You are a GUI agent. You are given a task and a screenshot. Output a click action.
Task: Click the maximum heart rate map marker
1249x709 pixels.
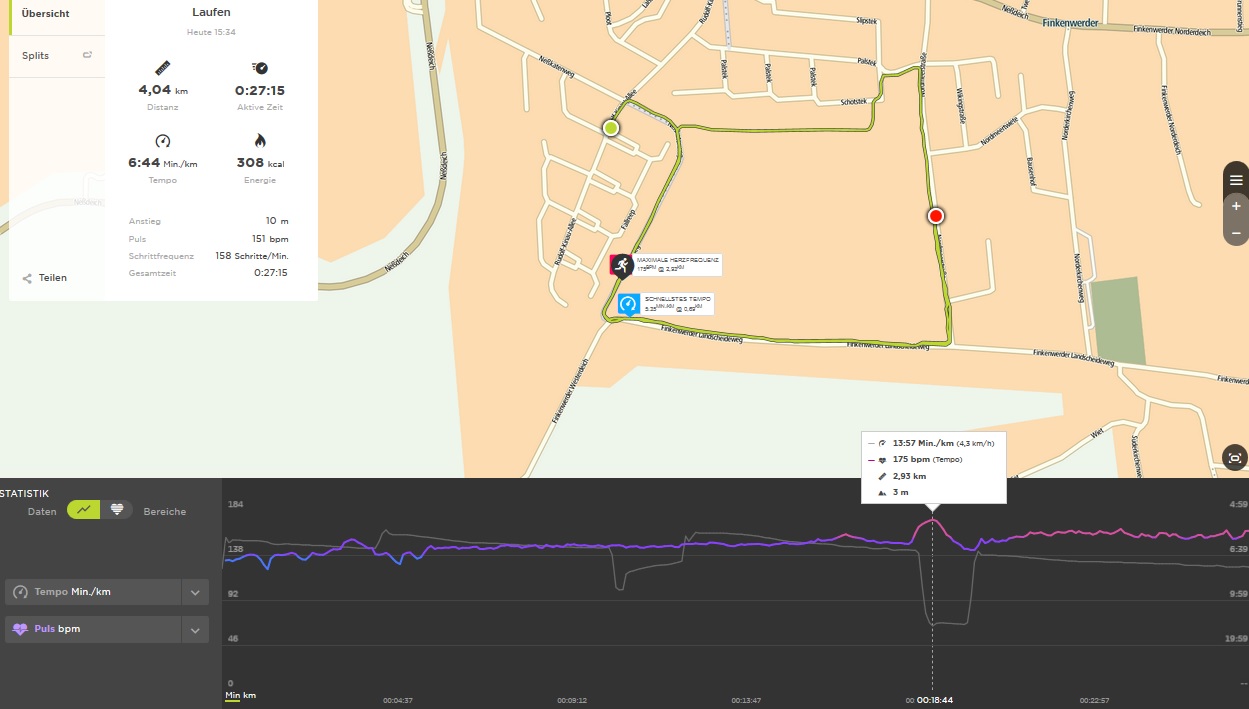[621, 265]
